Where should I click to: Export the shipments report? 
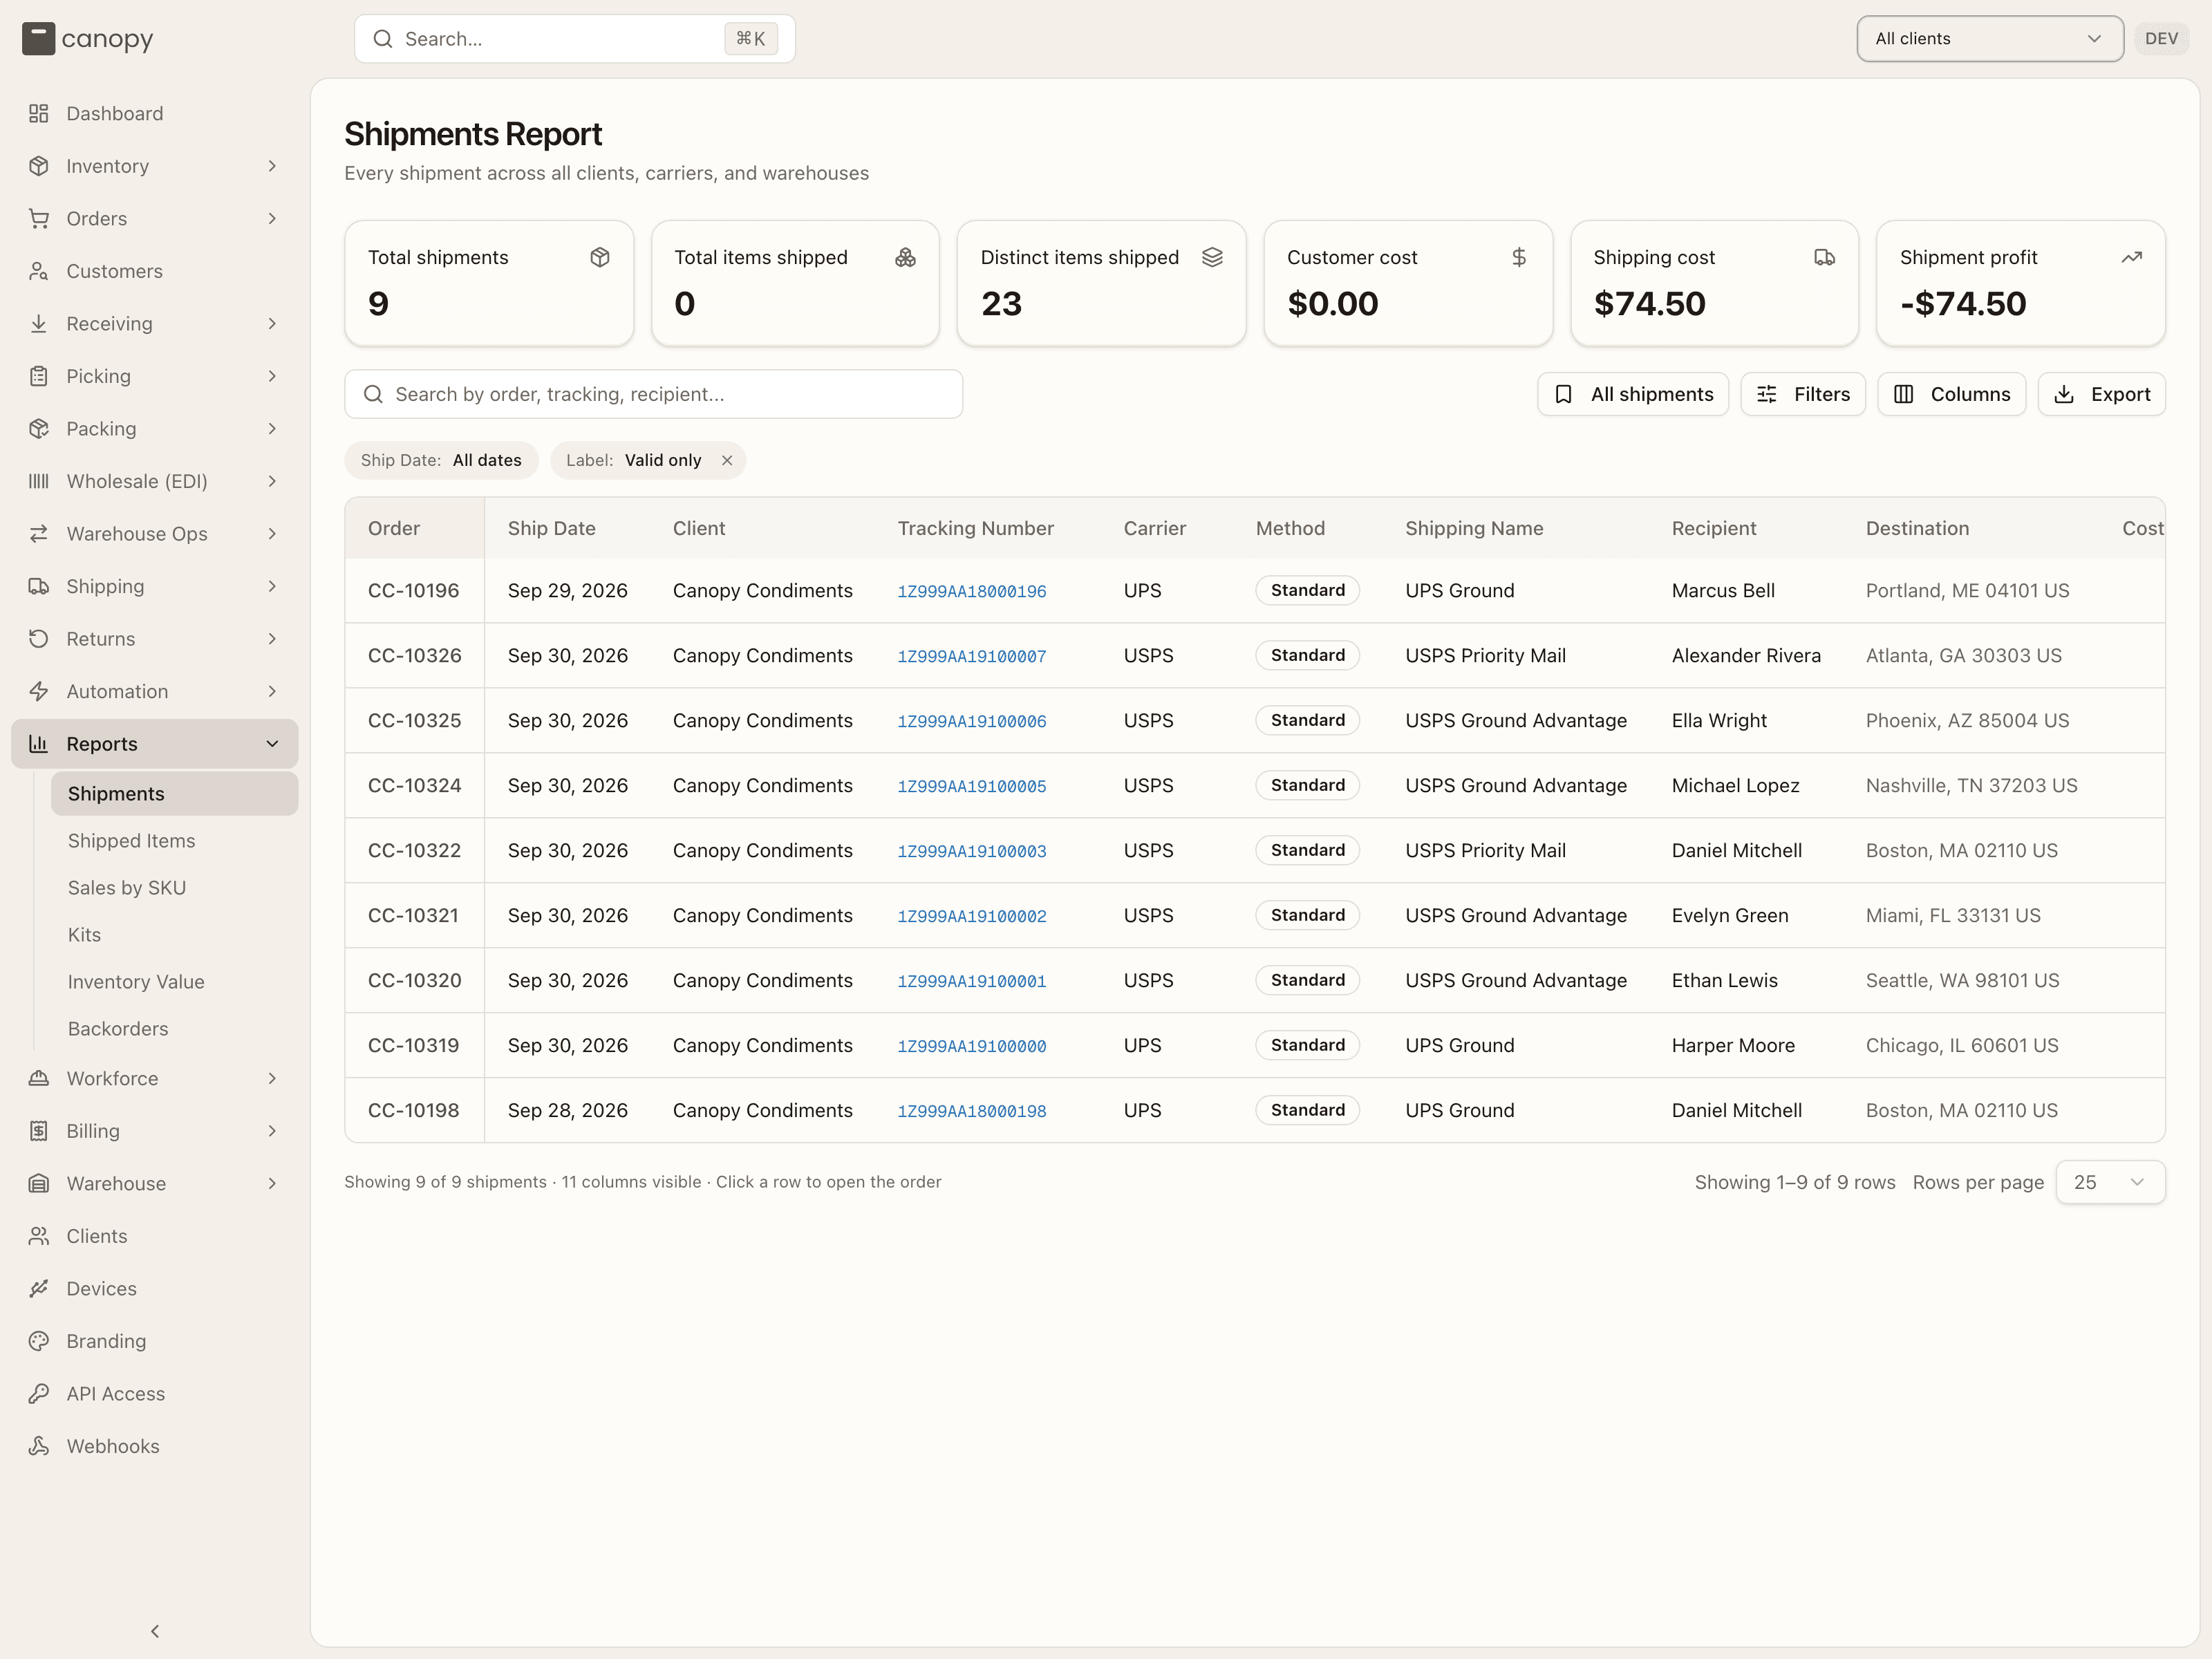click(2101, 394)
